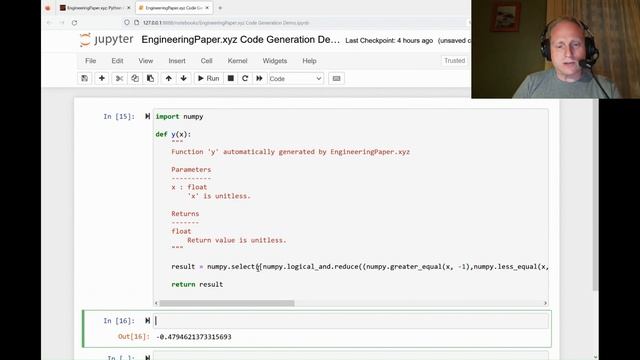Viewport: 640px width, 360px height.
Task: Open a new browser tab with plus
Action: (220, 8)
